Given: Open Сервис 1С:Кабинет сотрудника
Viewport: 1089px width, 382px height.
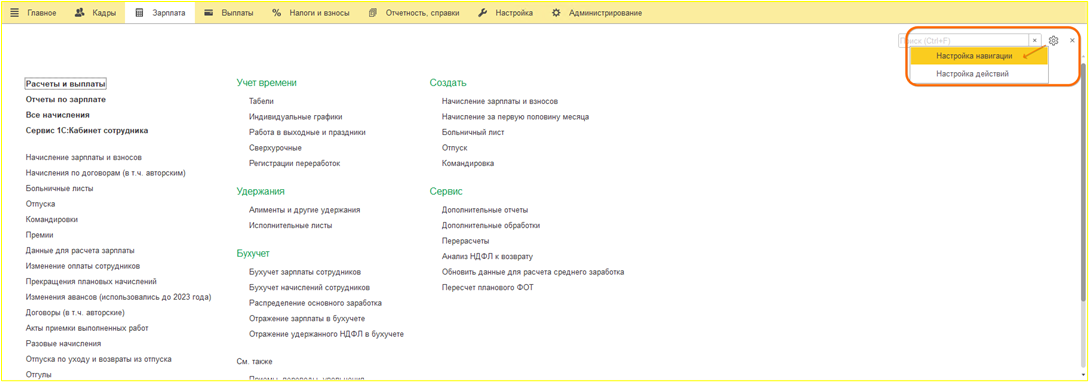Looking at the screenshot, I should pyautogui.click(x=87, y=130).
